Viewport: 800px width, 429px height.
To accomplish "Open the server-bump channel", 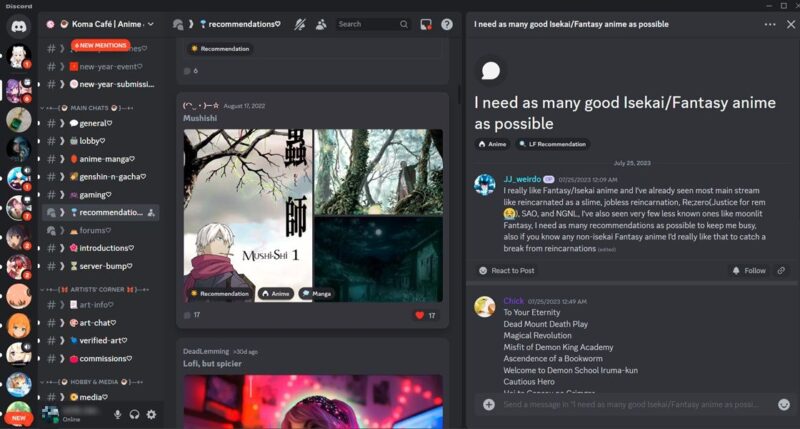I will click(101, 266).
